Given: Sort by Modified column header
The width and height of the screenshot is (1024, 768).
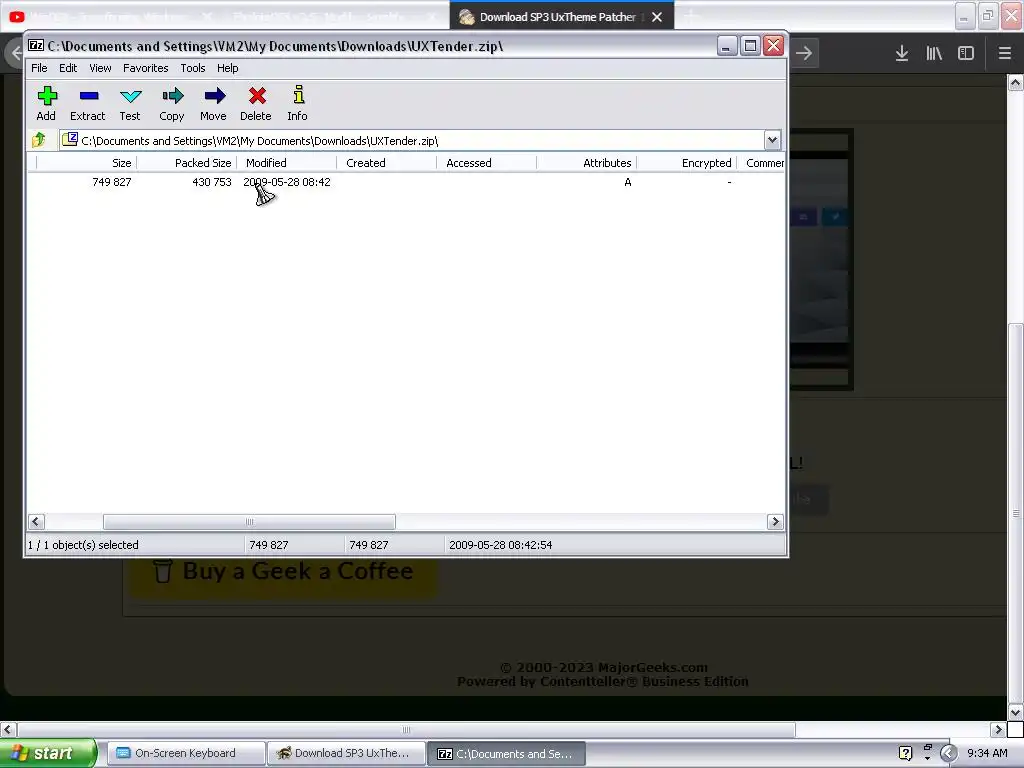Looking at the screenshot, I should click(287, 163).
